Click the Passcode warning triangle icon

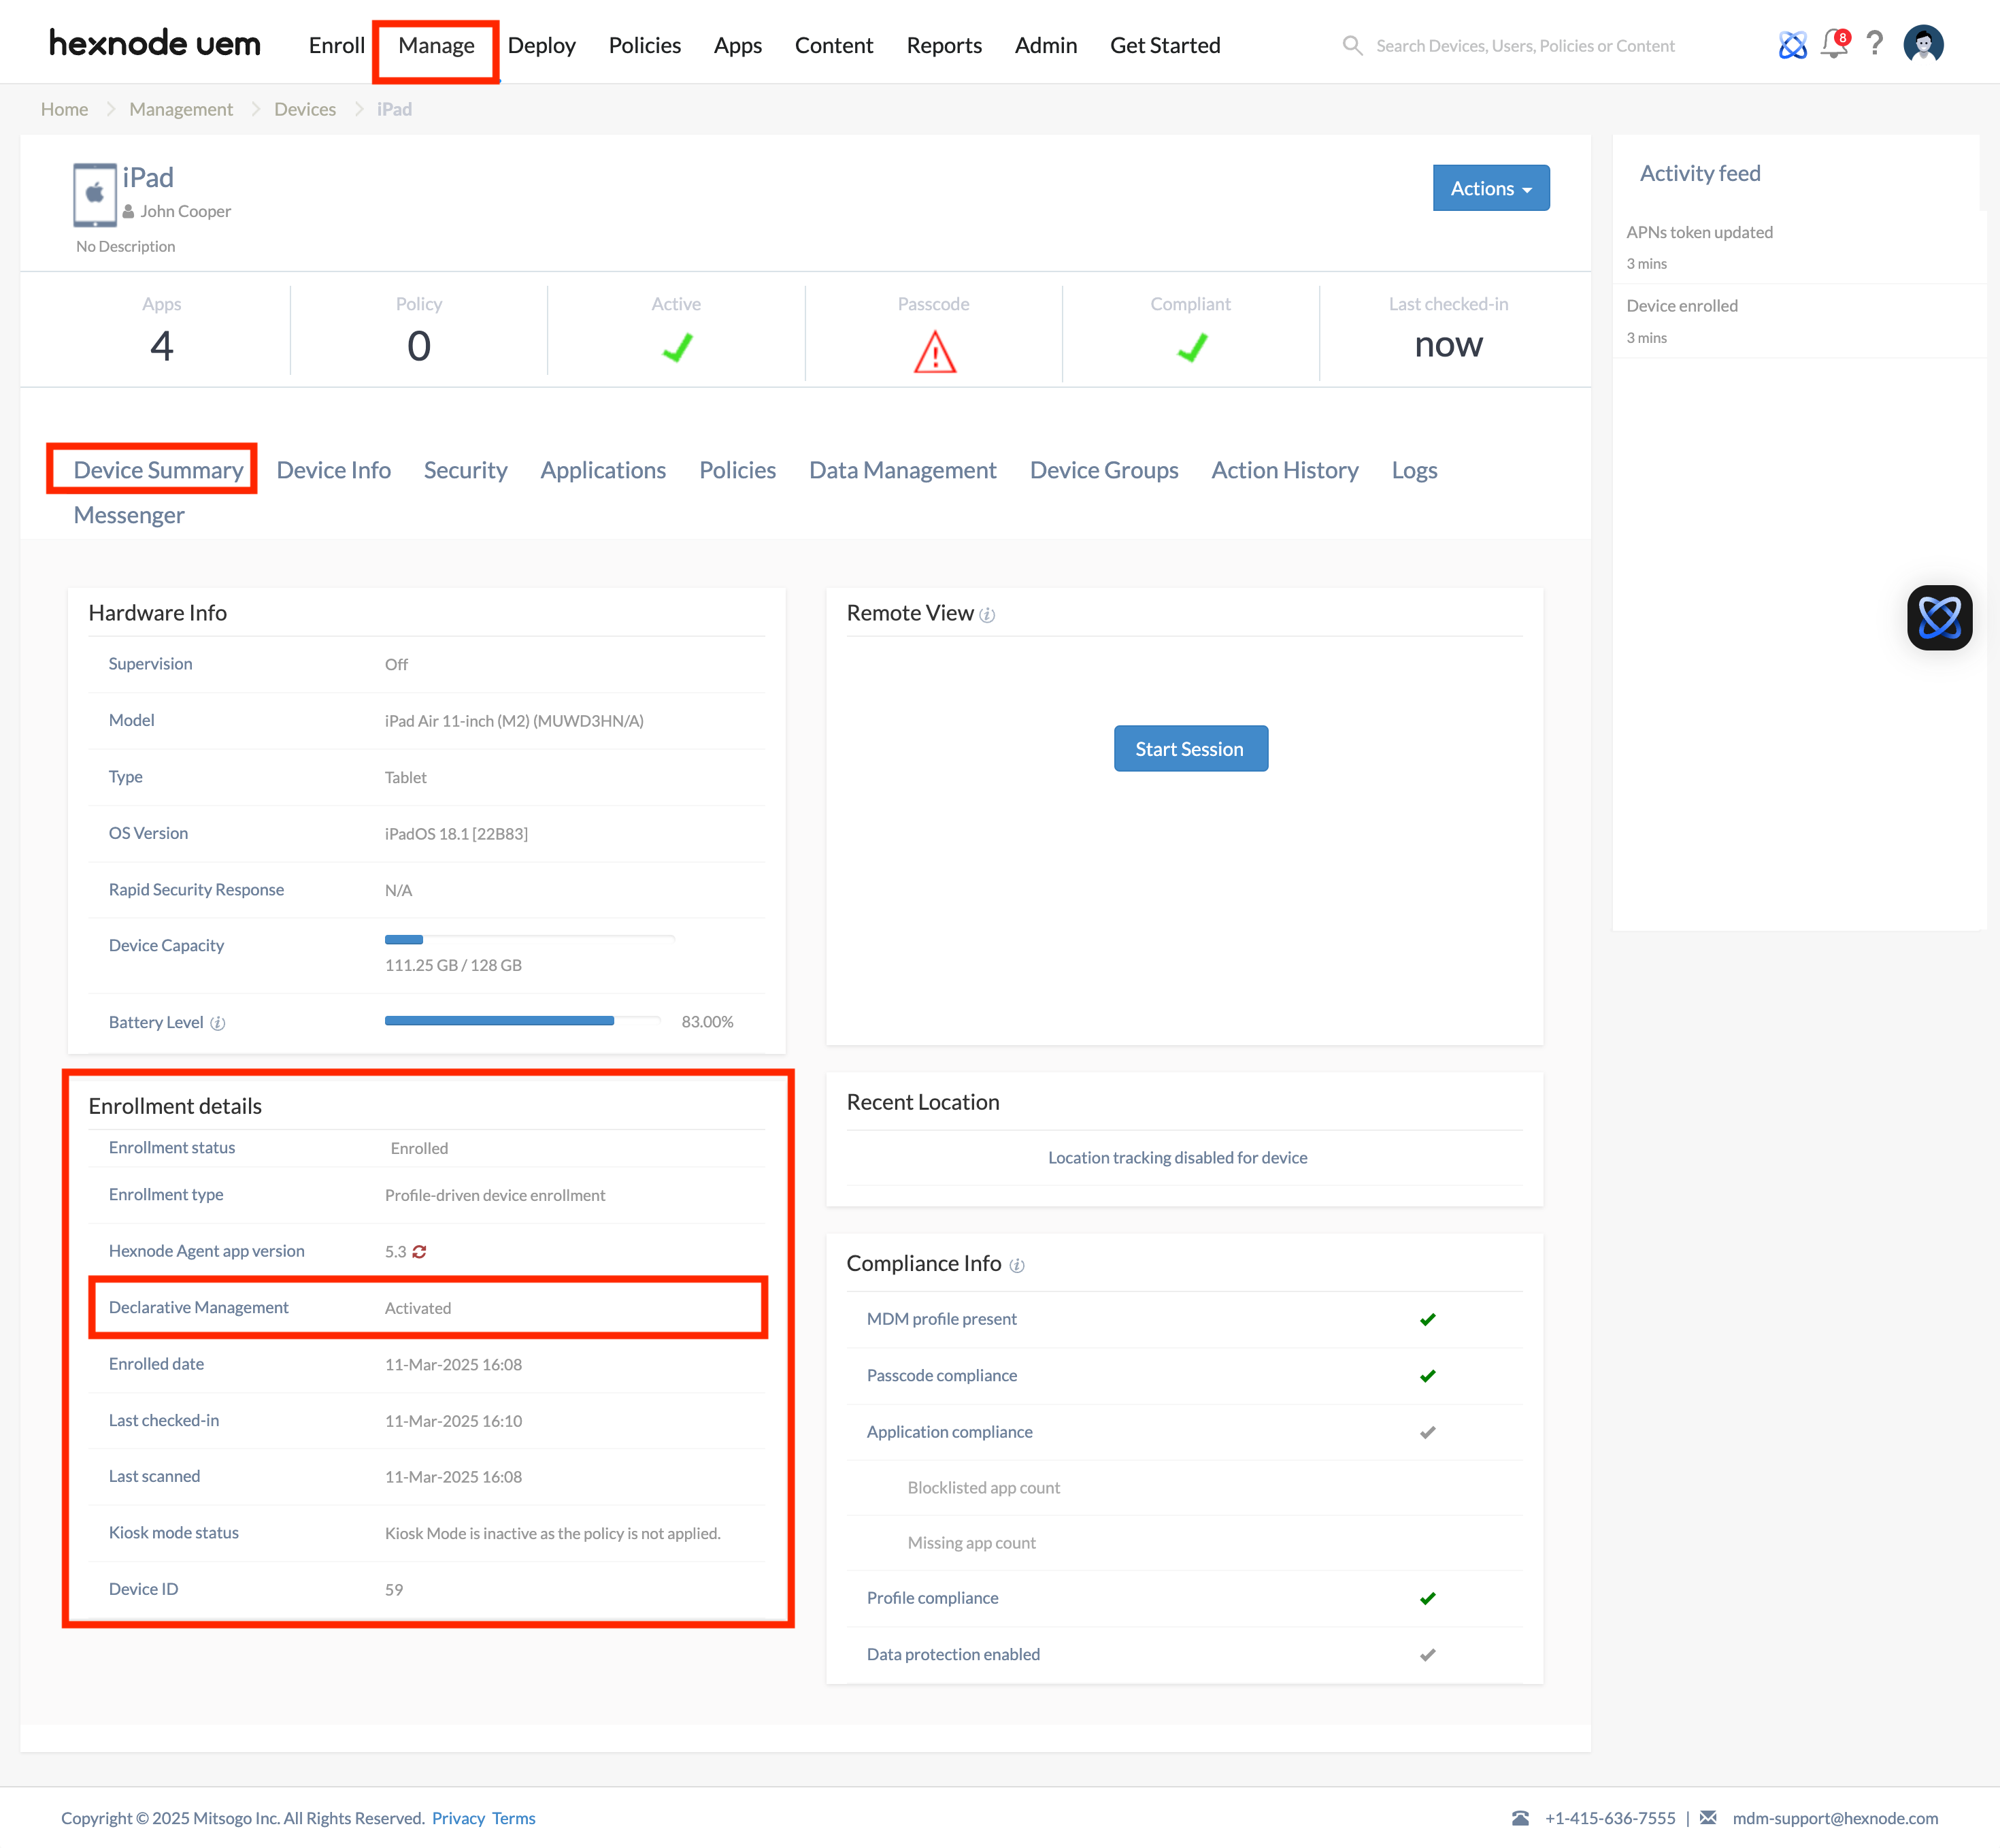click(x=934, y=352)
